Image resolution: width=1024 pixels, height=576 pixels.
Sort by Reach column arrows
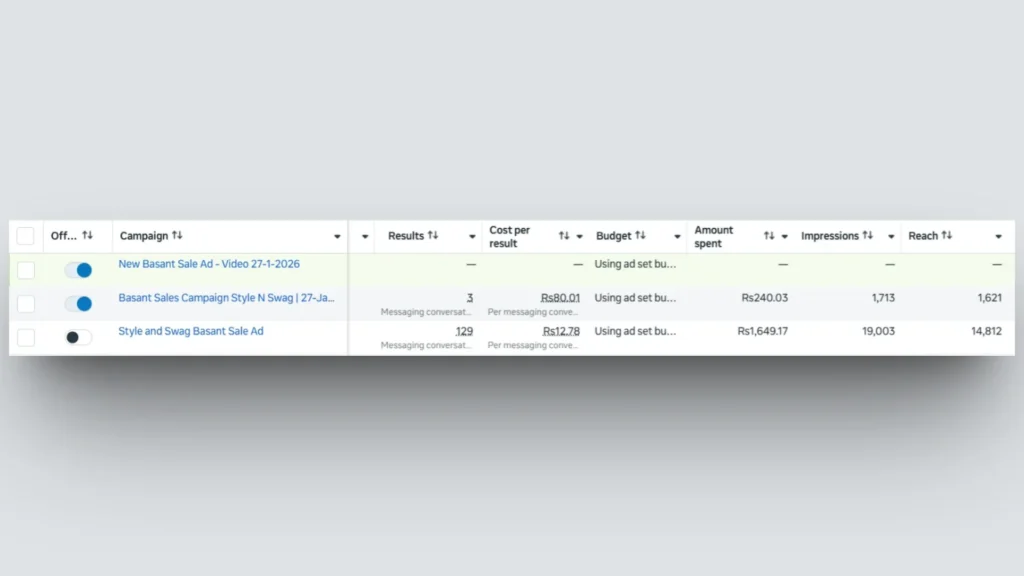tap(946, 236)
